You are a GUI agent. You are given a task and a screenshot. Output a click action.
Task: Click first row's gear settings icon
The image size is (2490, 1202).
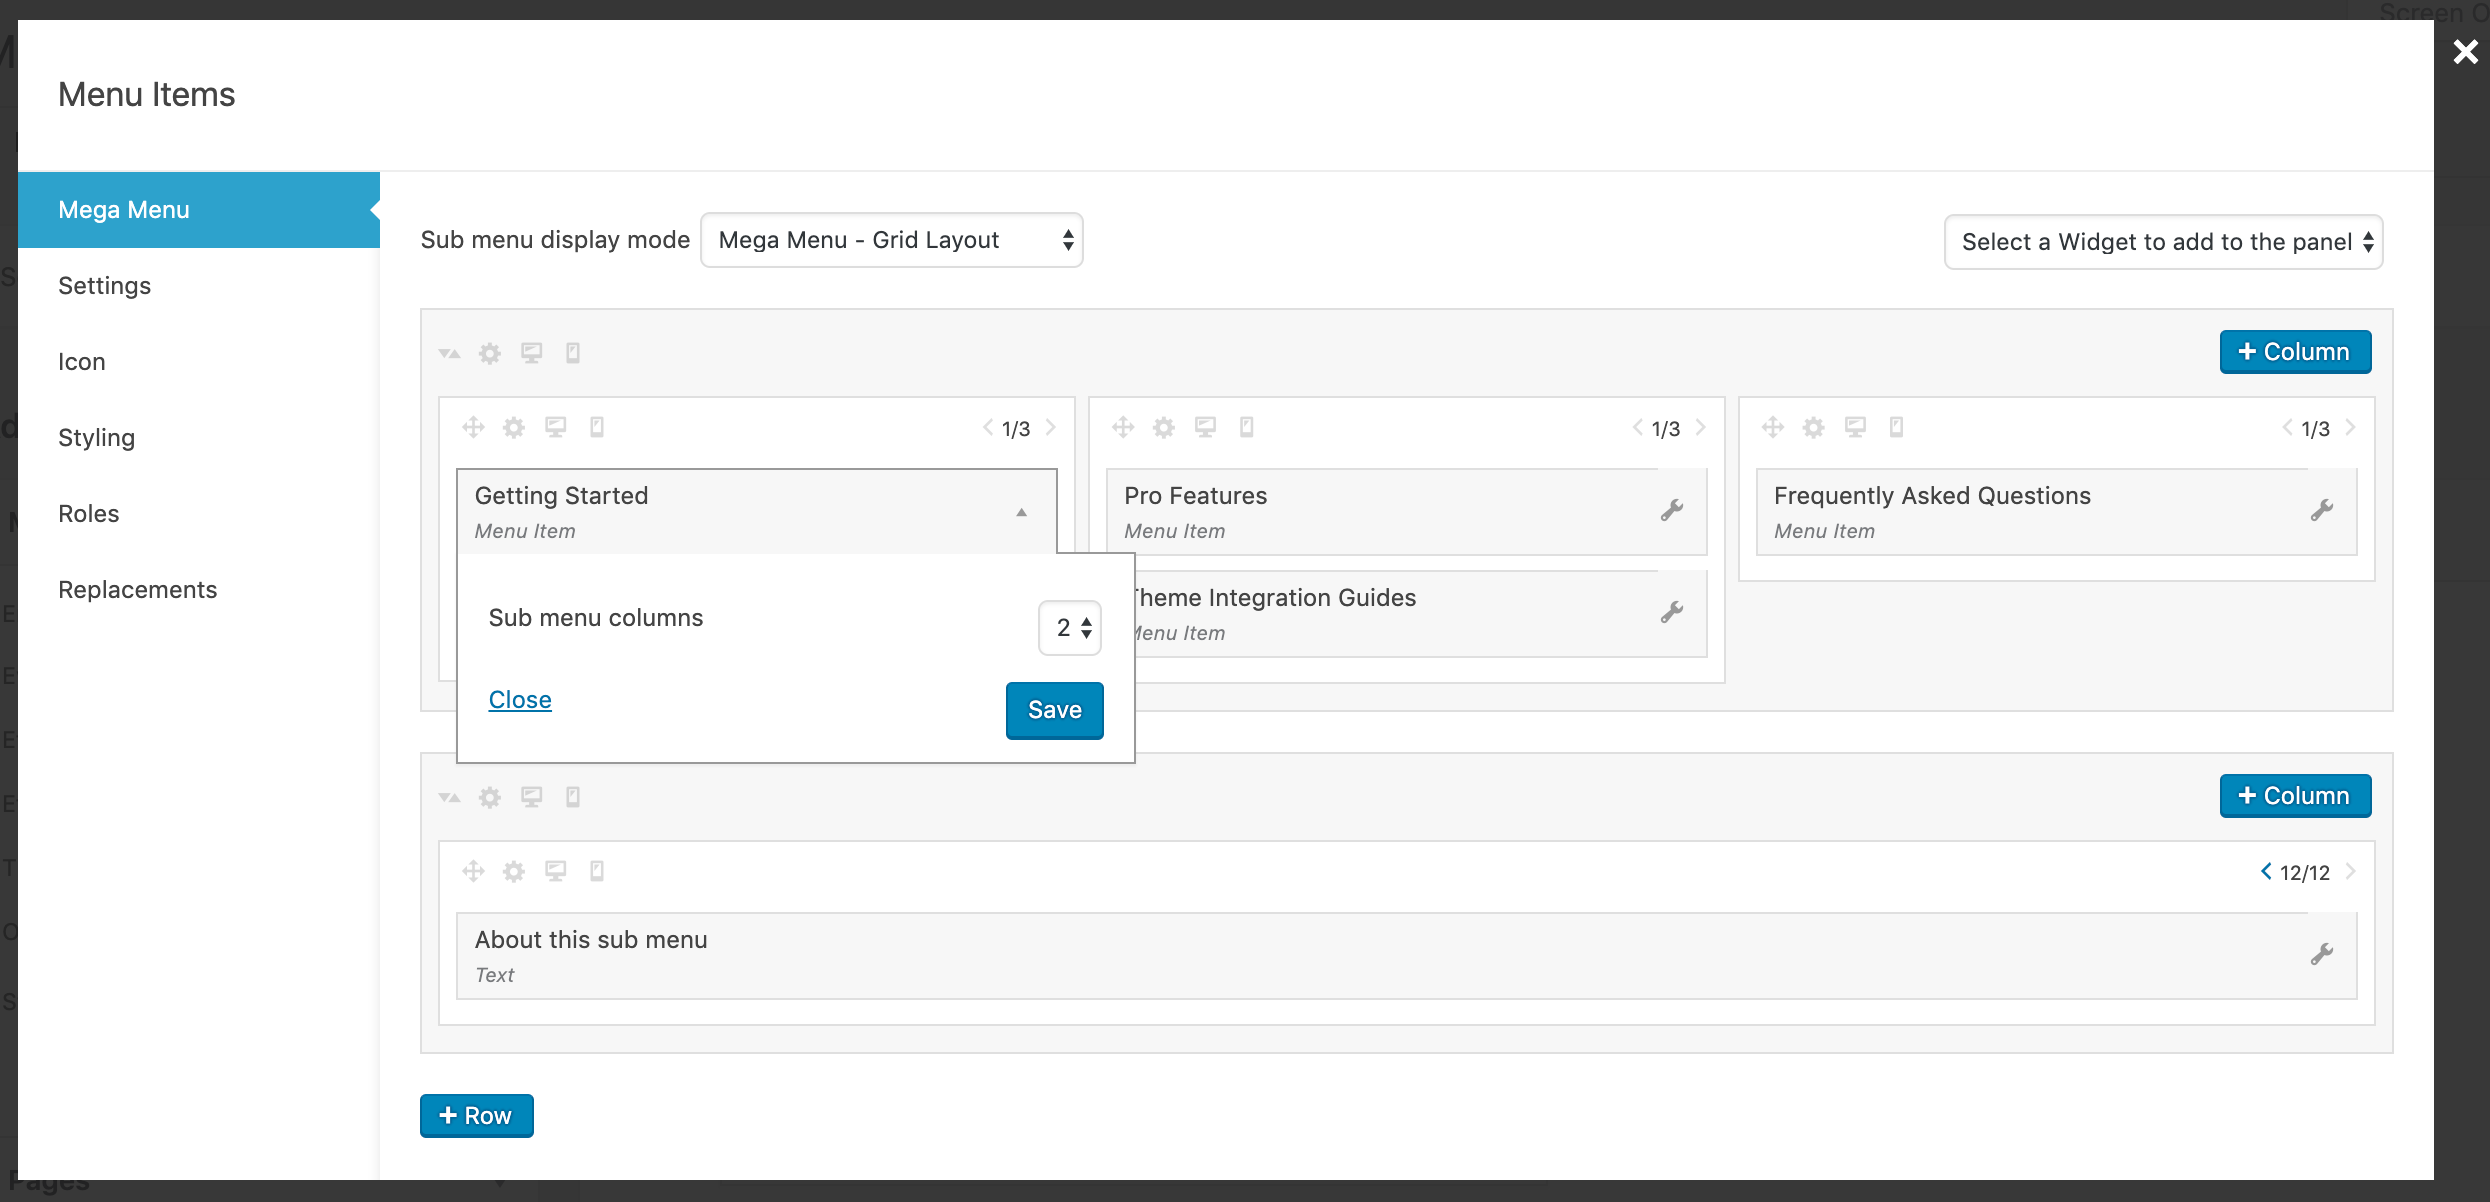point(489,353)
